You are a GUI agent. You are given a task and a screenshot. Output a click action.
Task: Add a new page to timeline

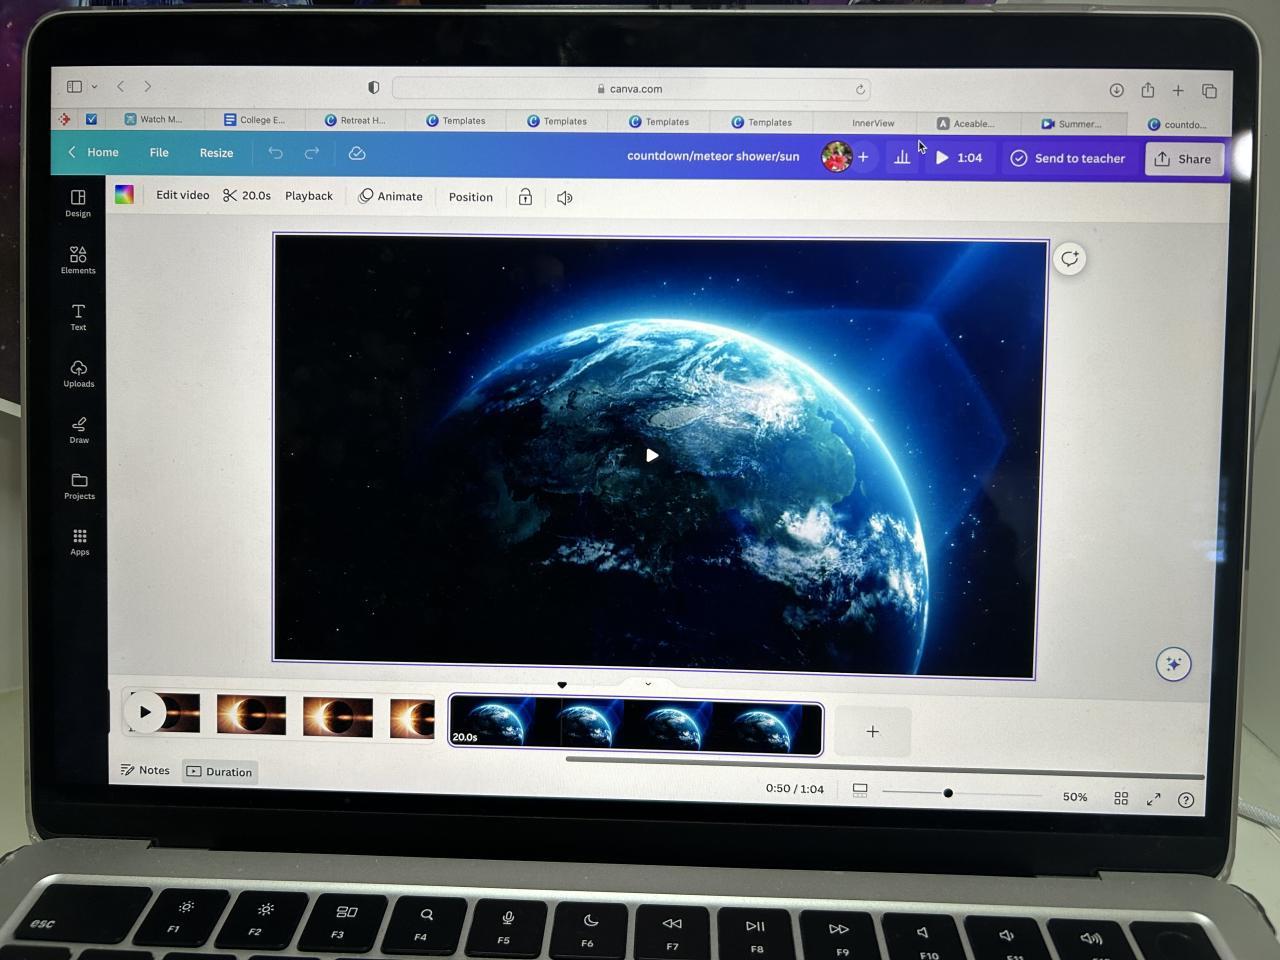[x=873, y=732]
